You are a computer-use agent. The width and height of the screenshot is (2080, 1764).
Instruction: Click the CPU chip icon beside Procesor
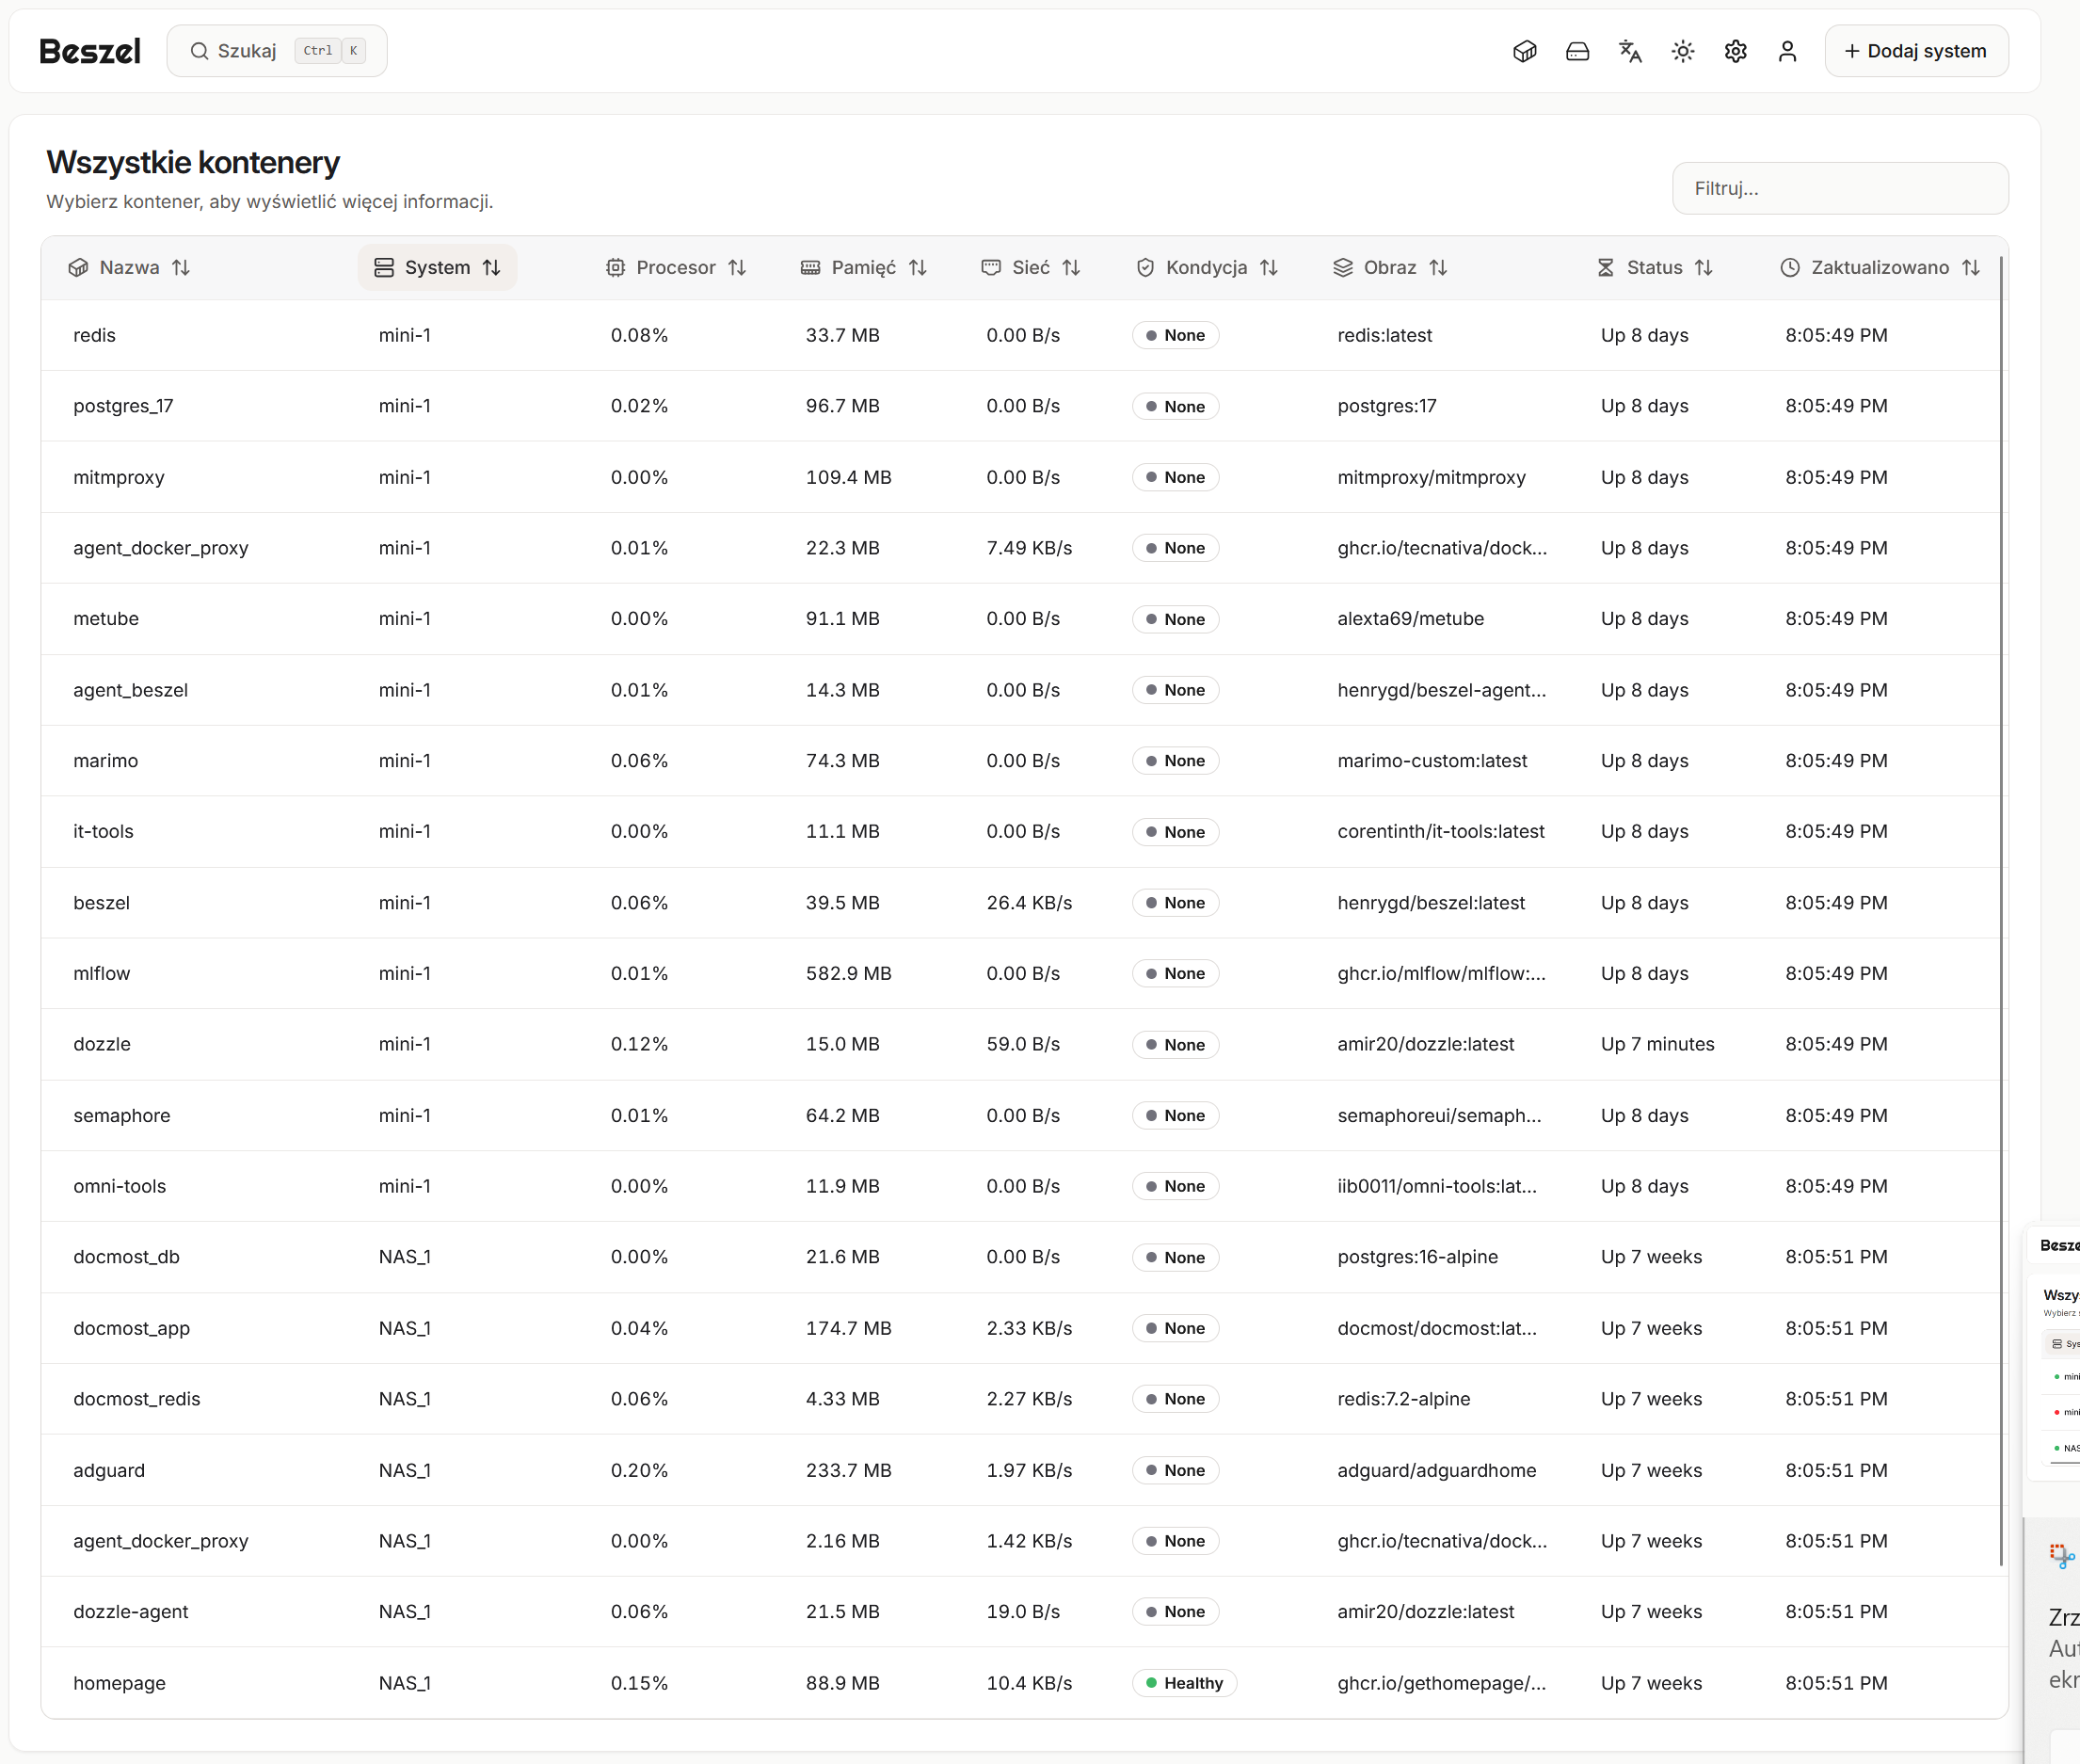(616, 267)
